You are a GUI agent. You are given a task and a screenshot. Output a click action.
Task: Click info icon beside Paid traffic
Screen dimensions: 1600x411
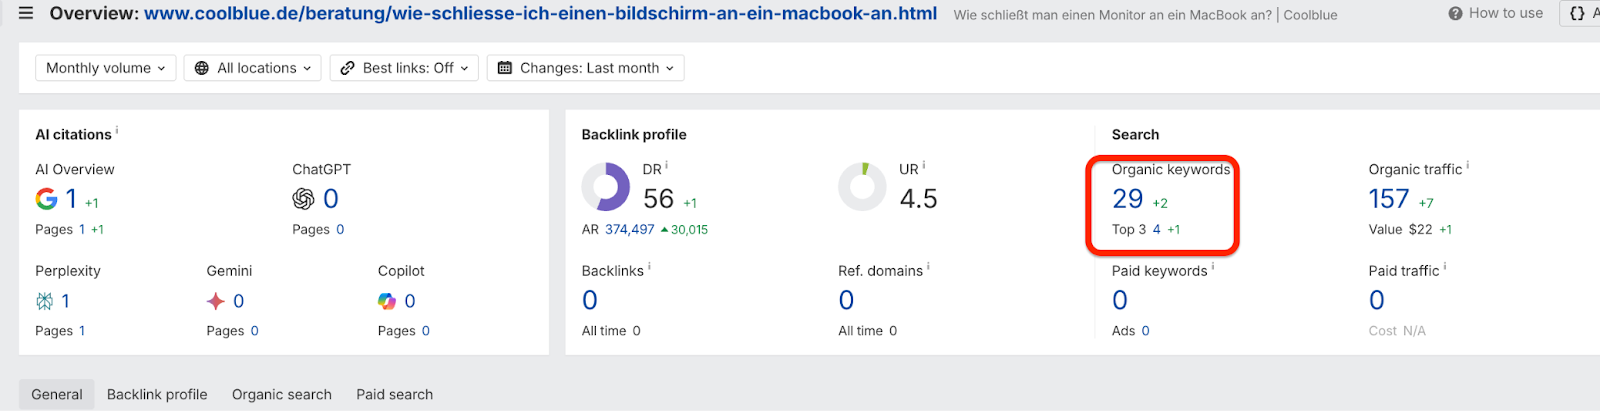click(x=1445, y=267)
